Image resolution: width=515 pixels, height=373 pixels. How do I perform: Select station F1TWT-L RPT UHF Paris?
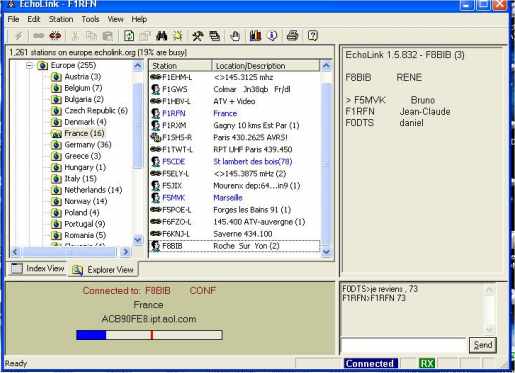[x=234, y=150]
